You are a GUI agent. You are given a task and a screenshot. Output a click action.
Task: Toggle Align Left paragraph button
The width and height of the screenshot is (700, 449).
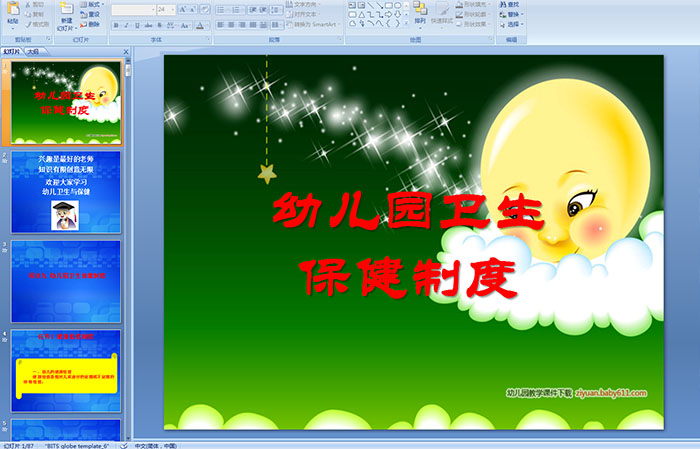(x=220, y=25)
